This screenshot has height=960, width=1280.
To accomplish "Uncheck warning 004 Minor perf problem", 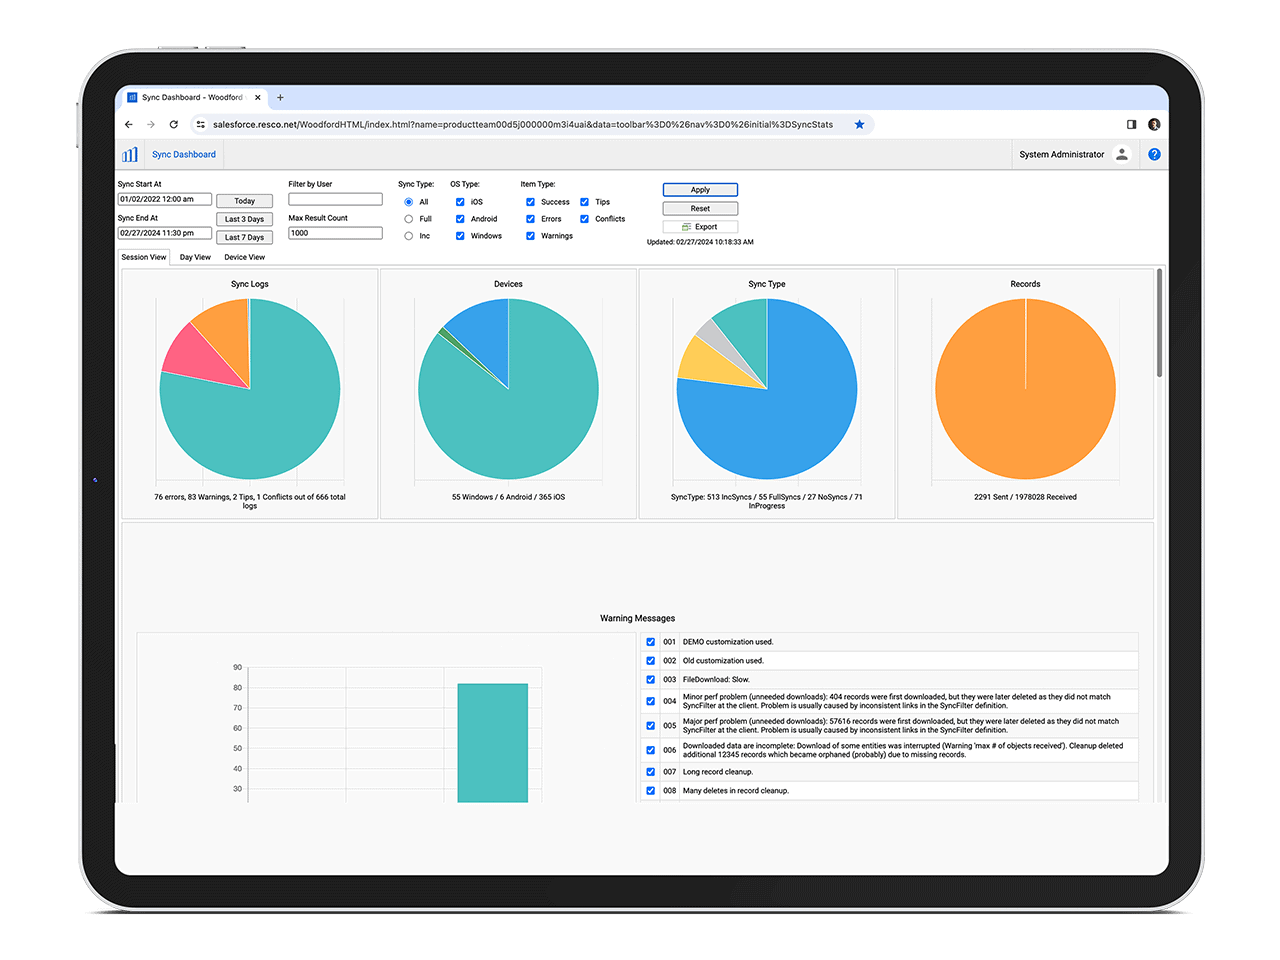I will 650,701.
